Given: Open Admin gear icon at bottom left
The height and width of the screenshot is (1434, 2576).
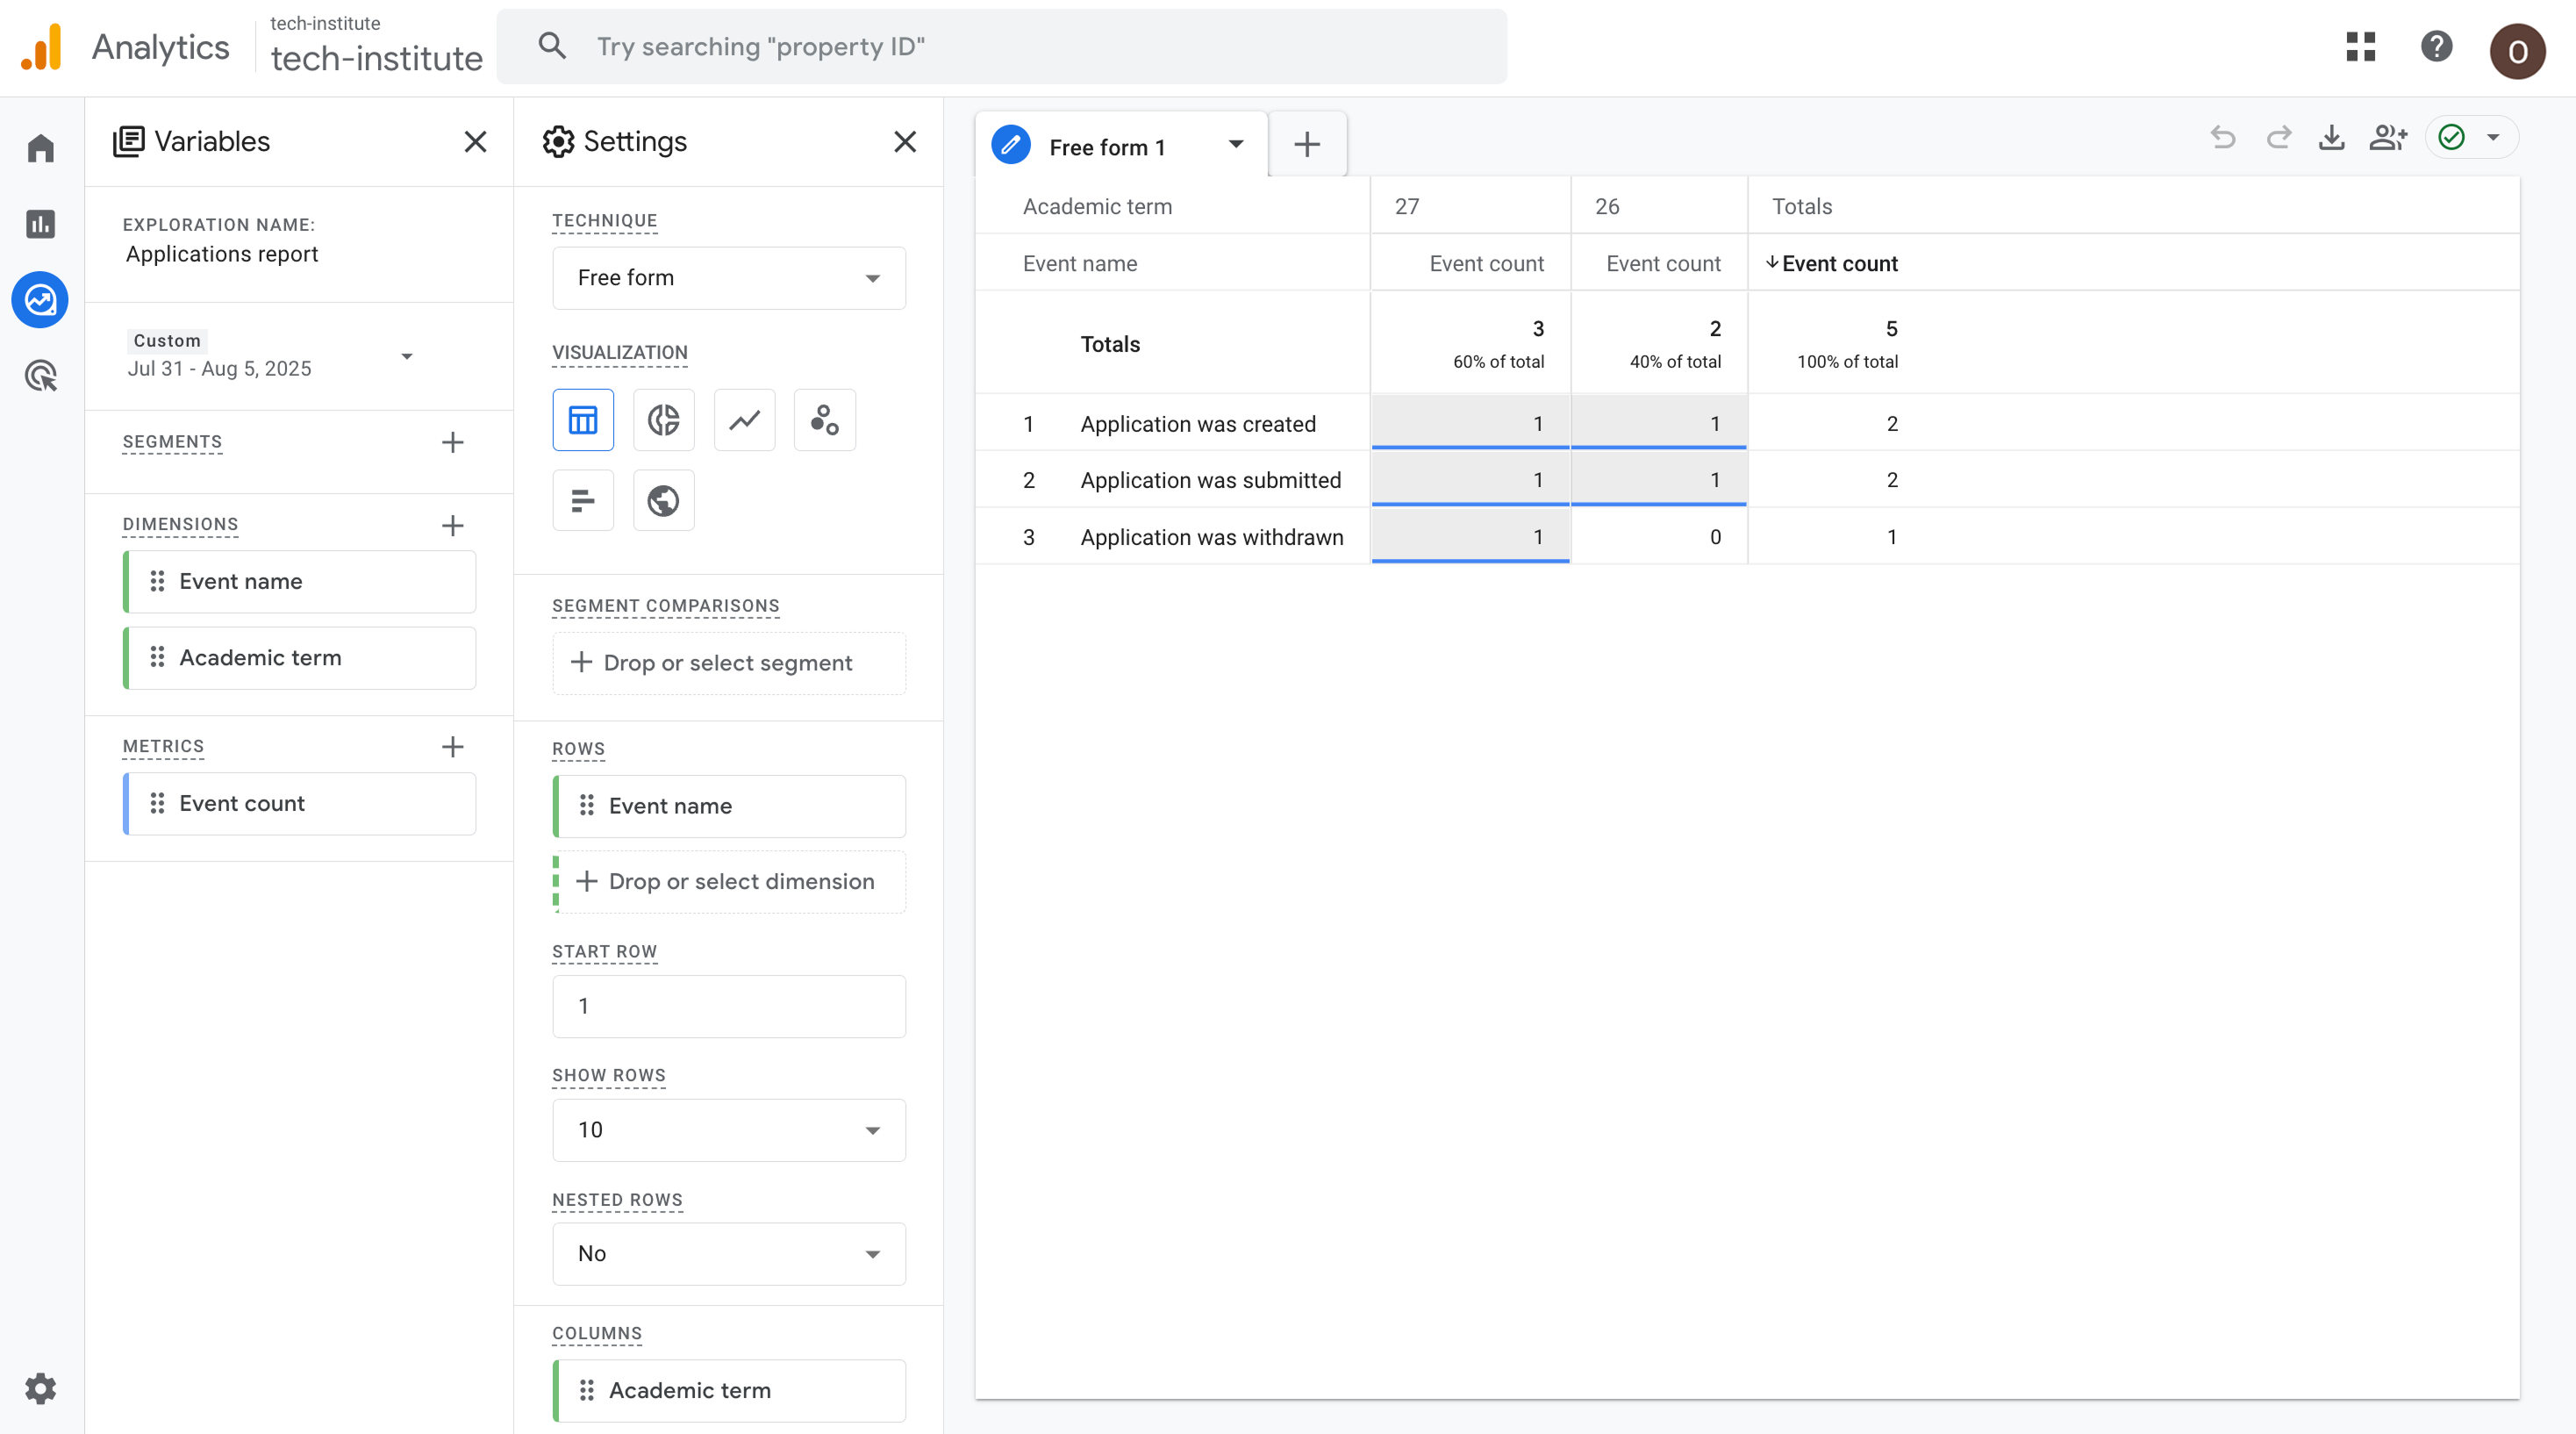Looking at the screenshot, I should [40, 1388].
